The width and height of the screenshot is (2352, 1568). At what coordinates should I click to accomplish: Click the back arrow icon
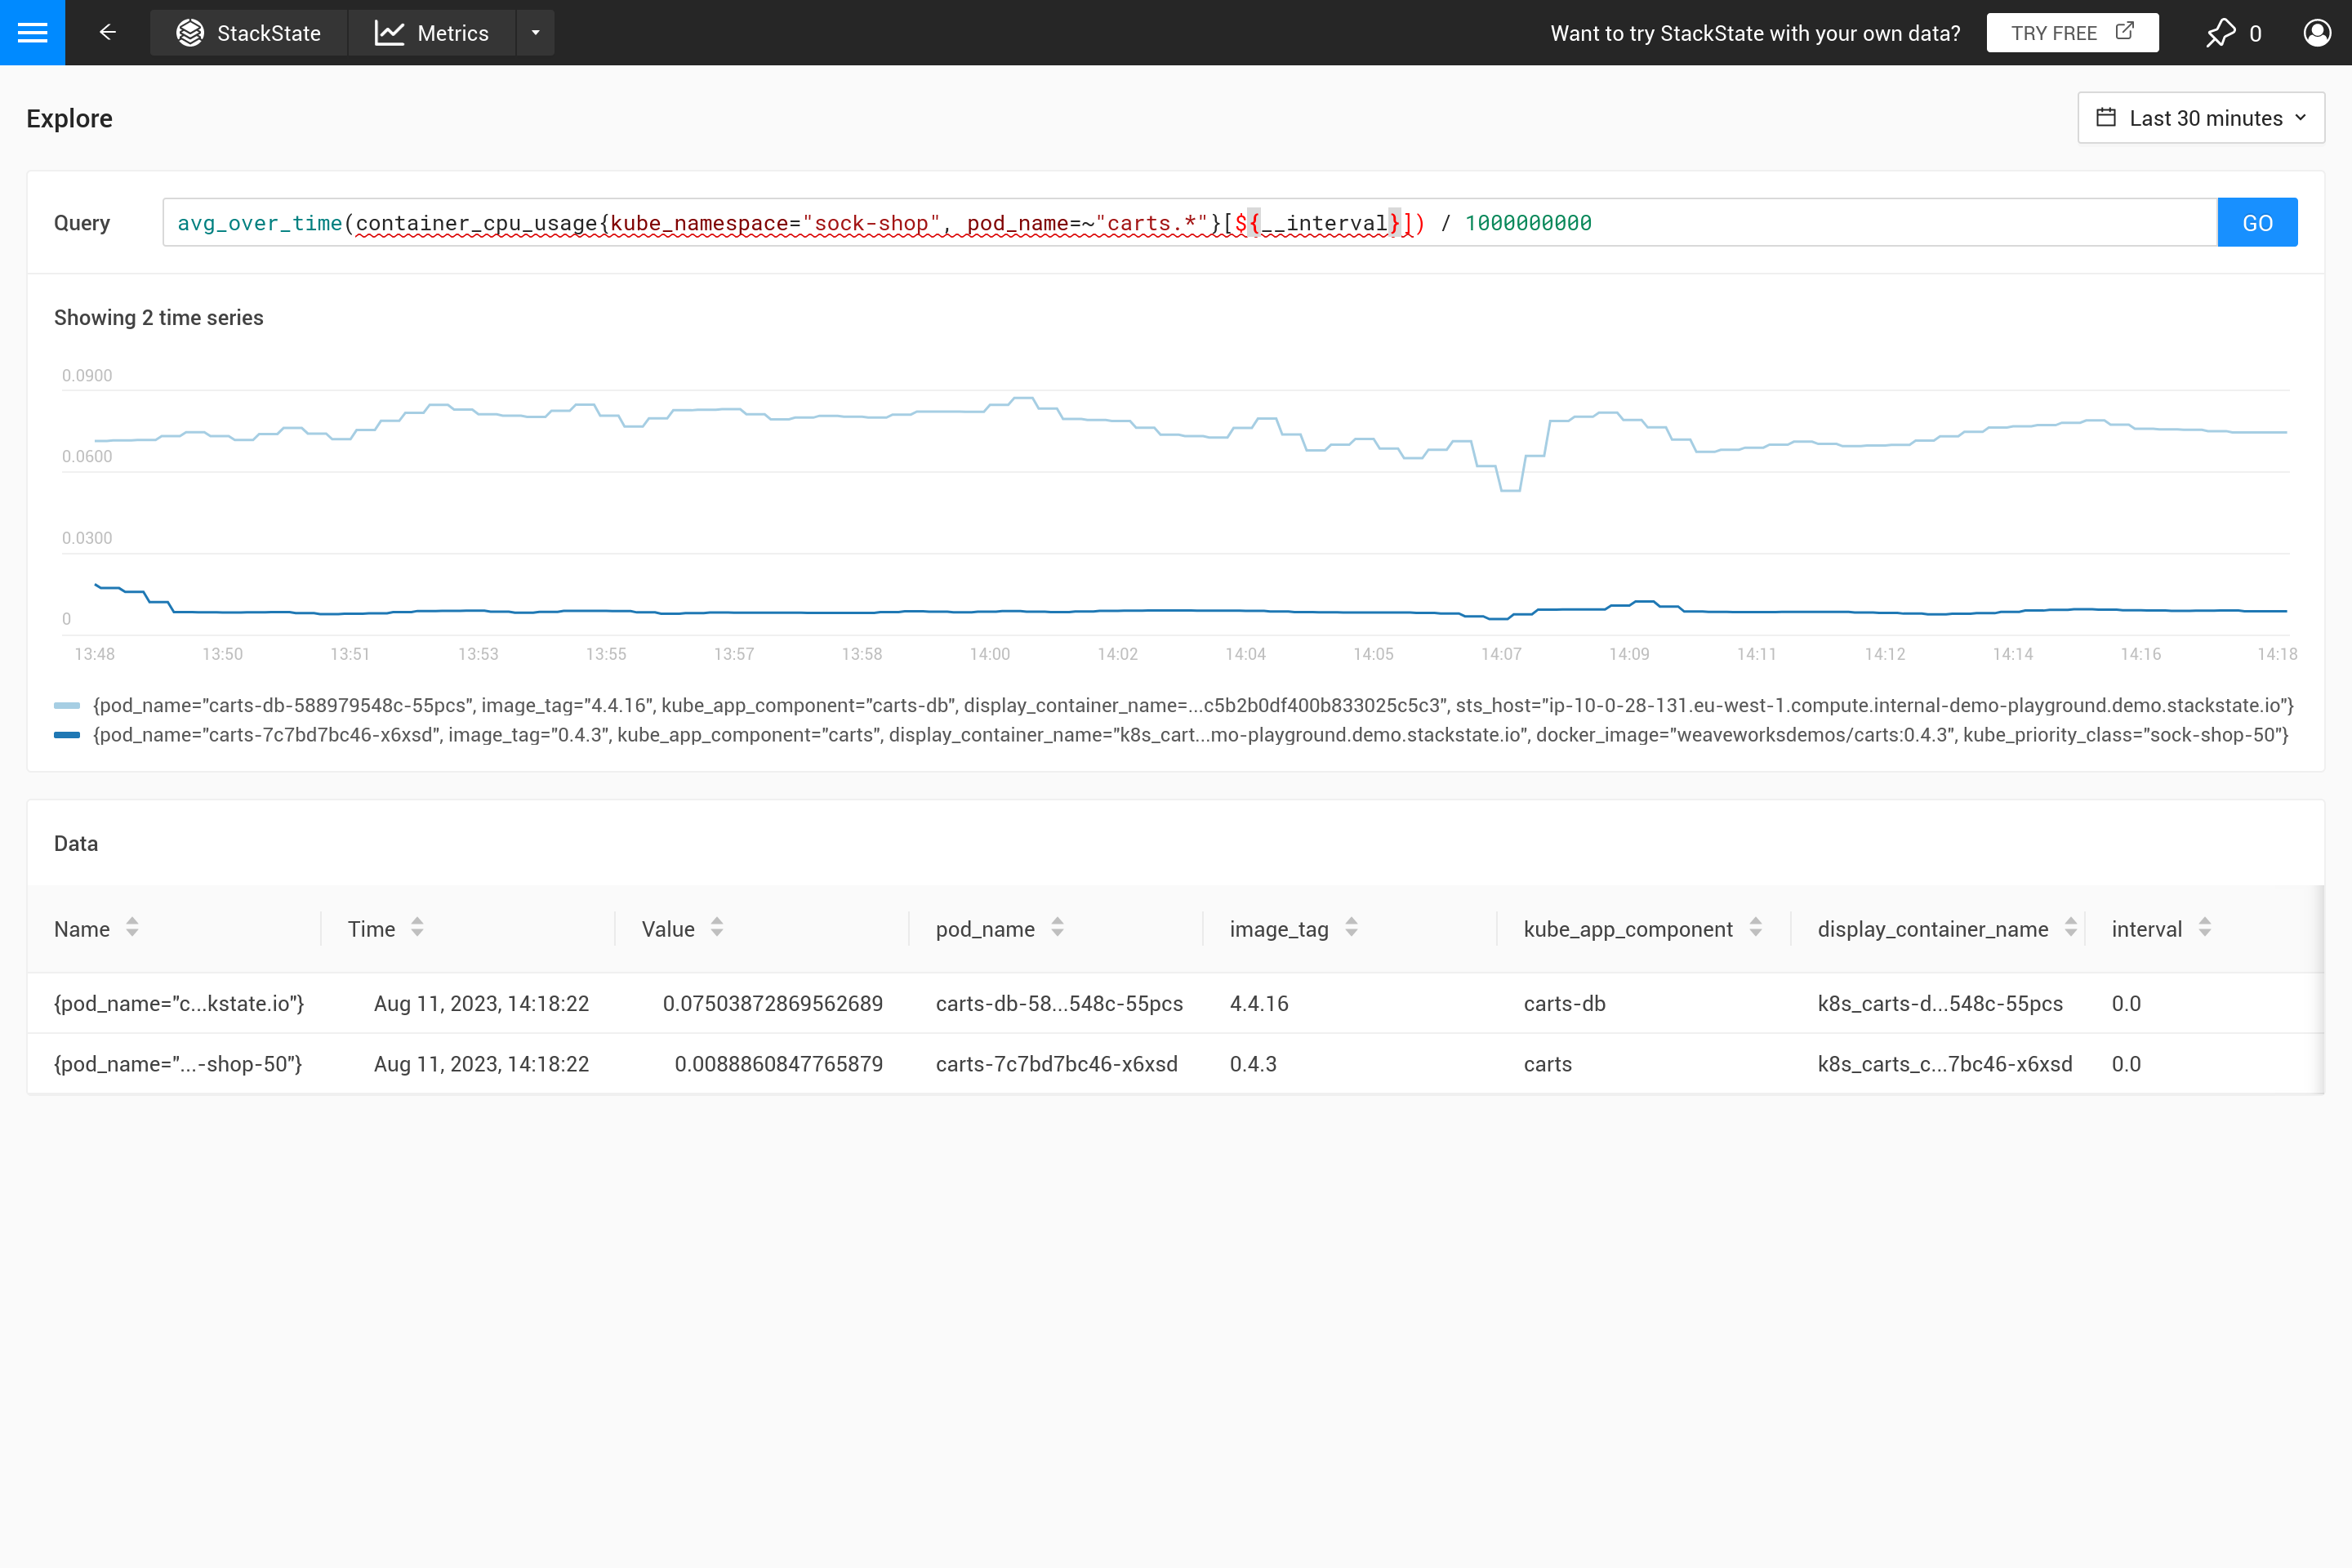click(x=108, y=32)
